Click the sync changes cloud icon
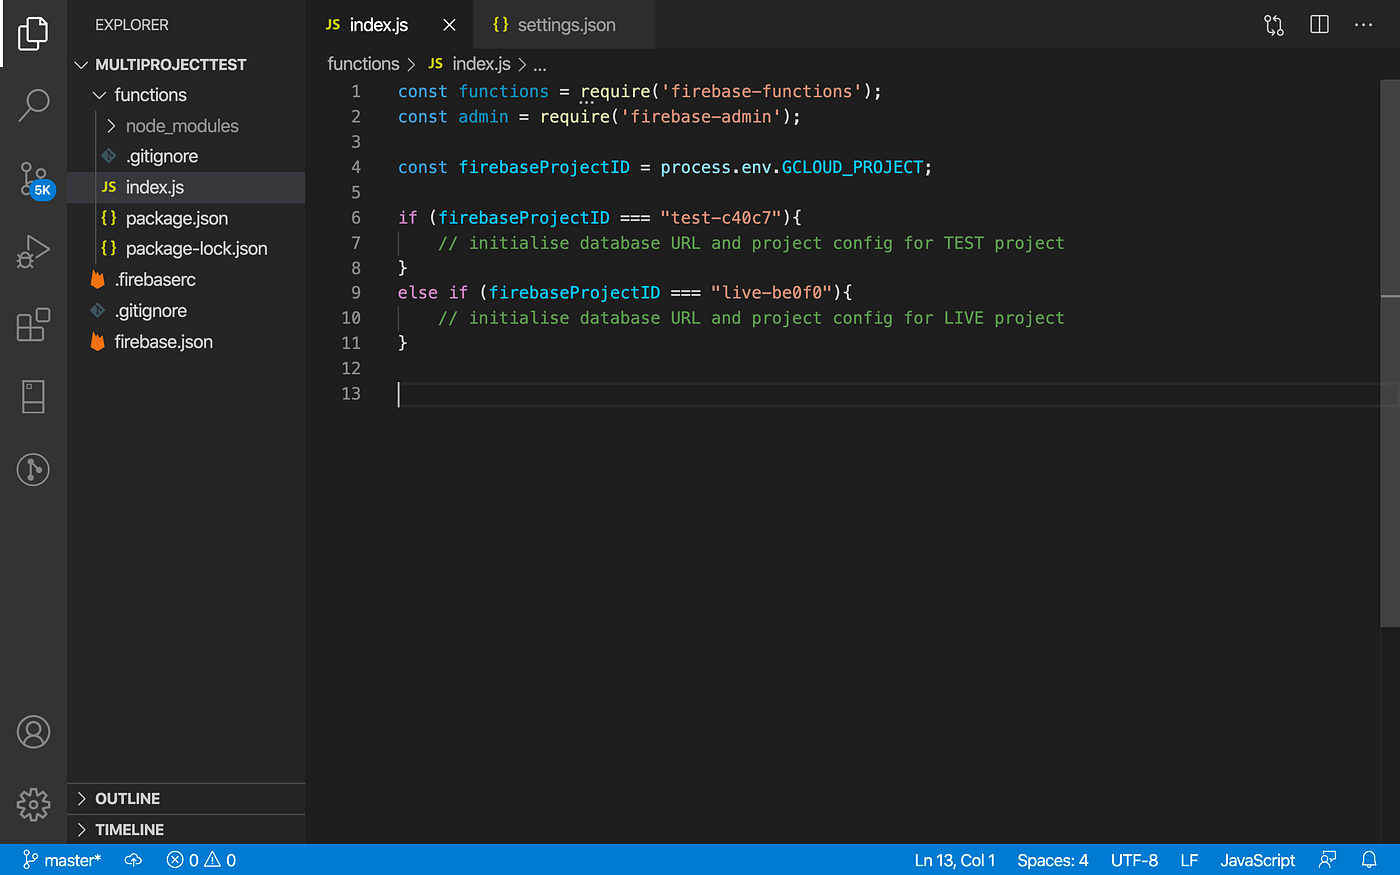Image resolution: width=1400 pixels, height=875 pixels. pos(133,859)
